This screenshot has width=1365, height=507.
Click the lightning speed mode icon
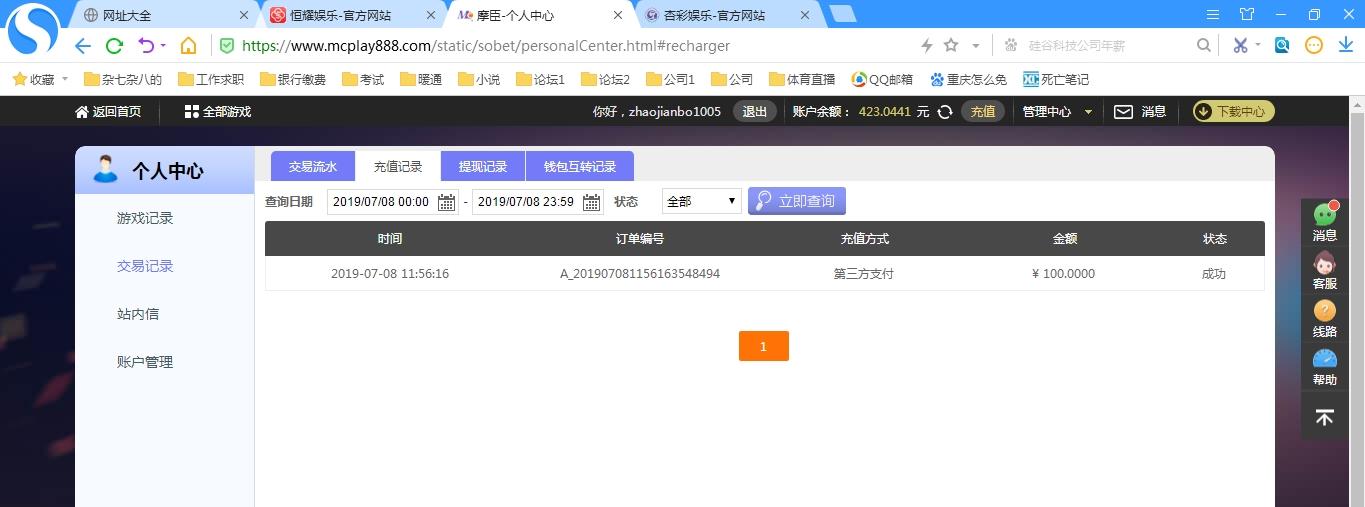[x=926, y=45]
